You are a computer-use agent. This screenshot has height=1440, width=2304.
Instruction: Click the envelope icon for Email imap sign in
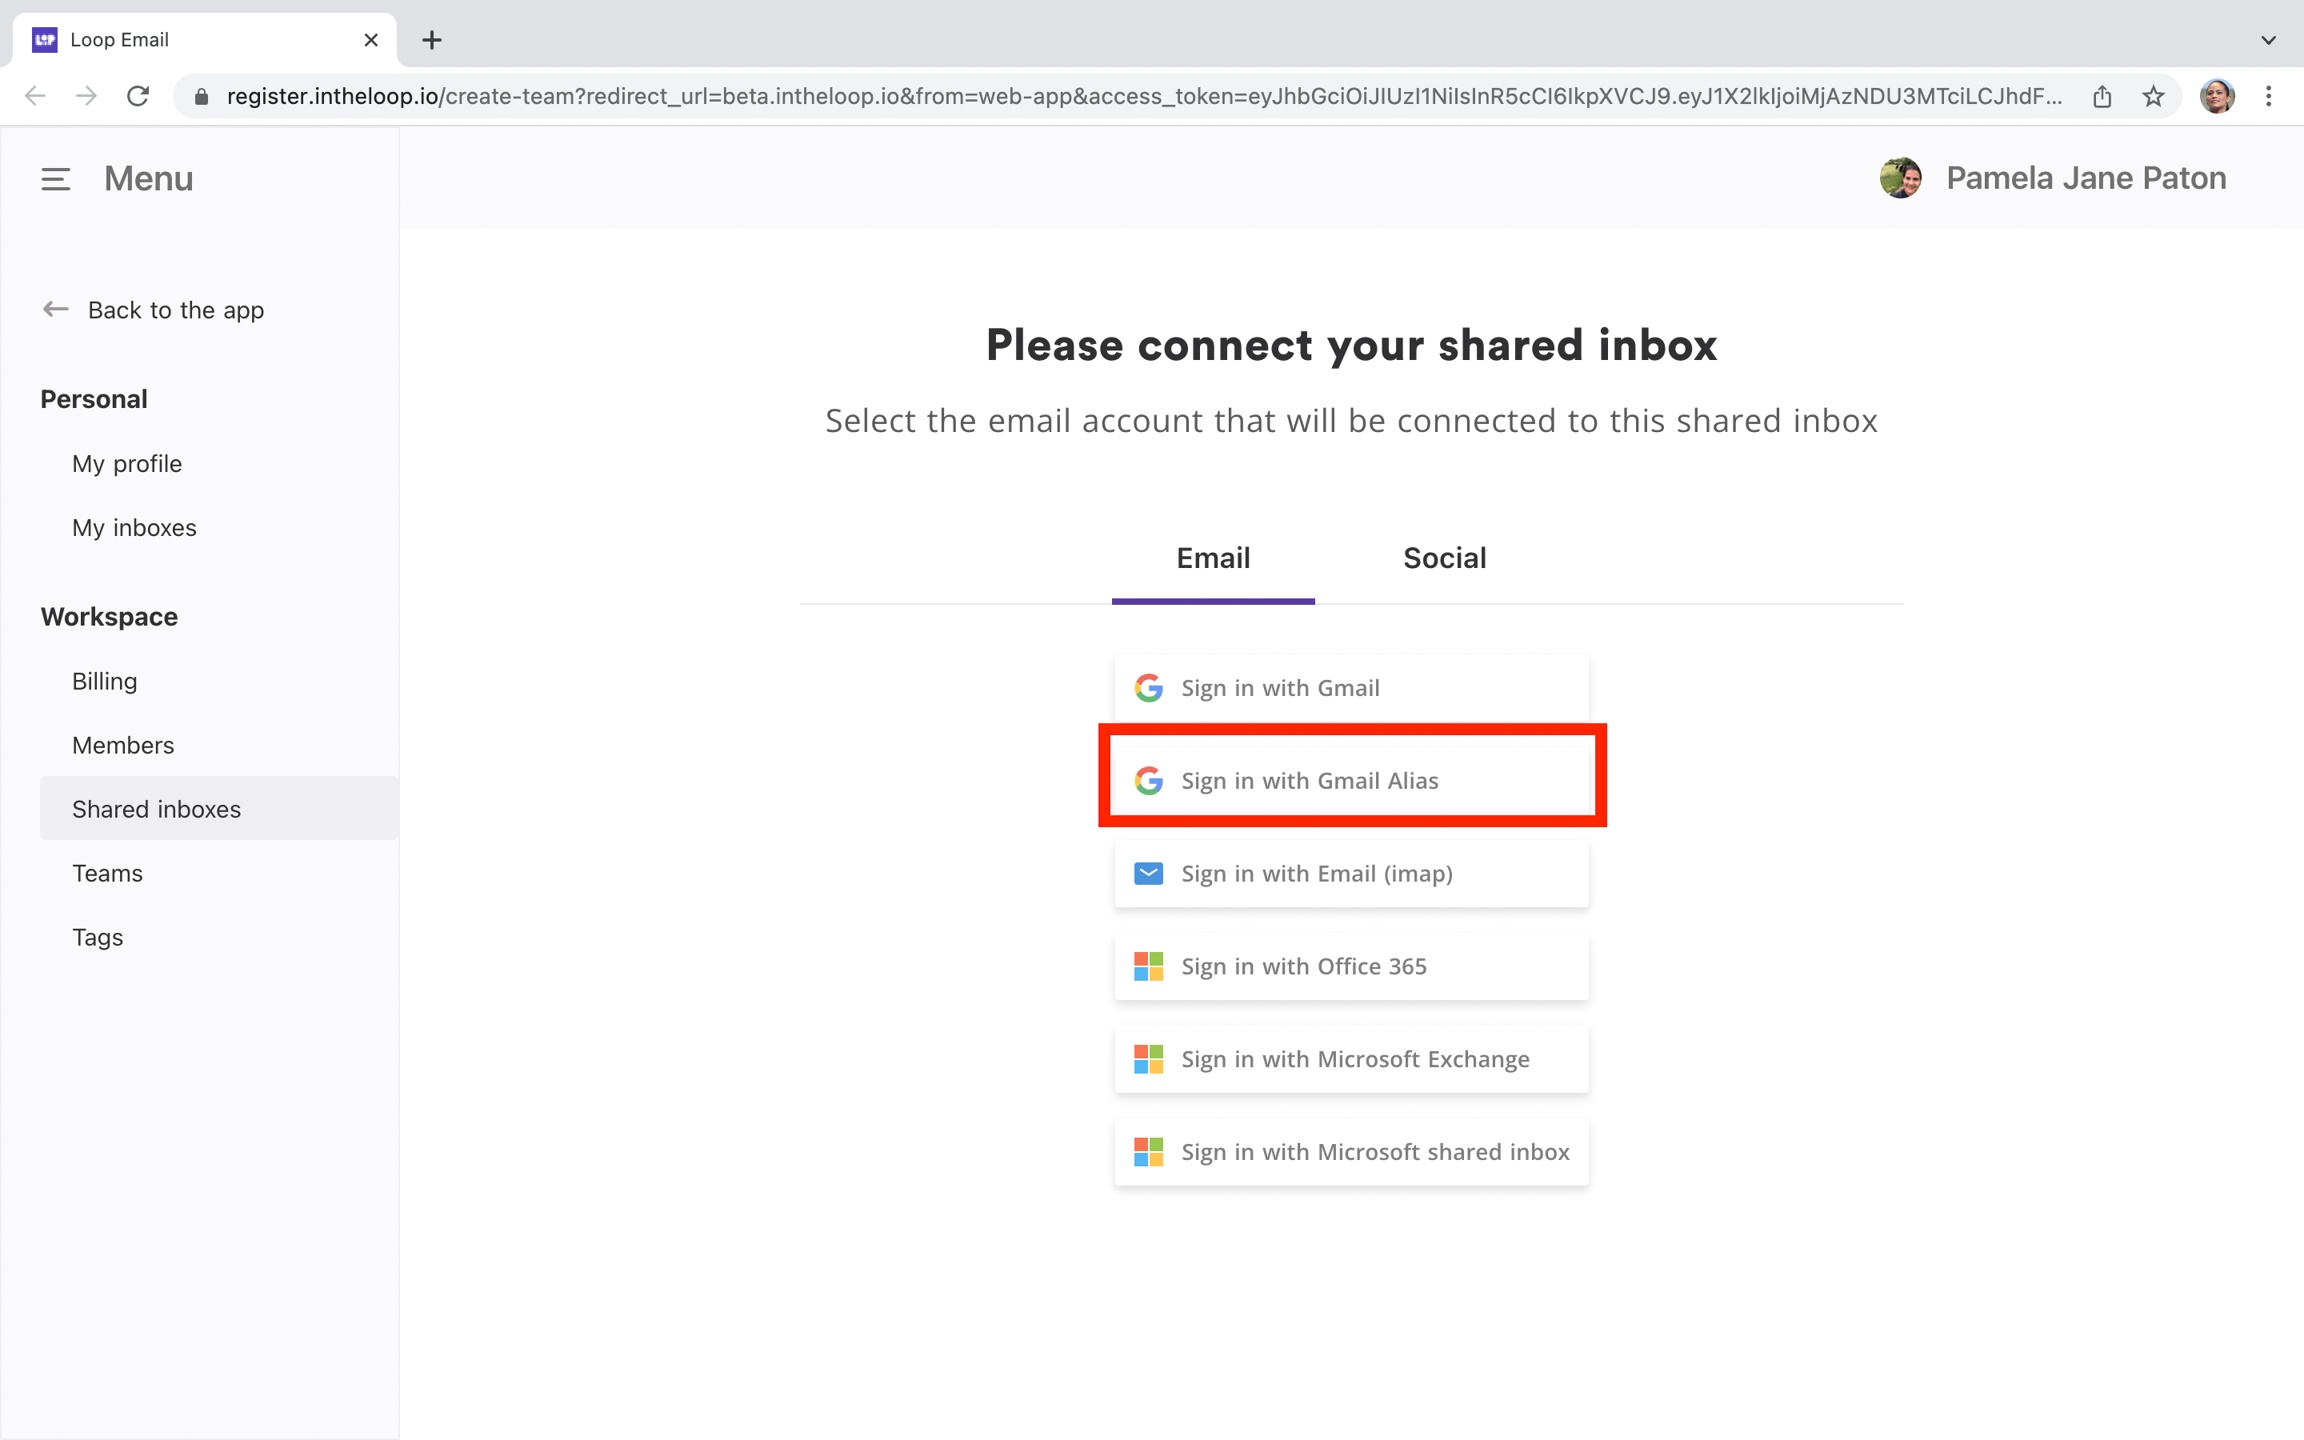coord(1149,873)
